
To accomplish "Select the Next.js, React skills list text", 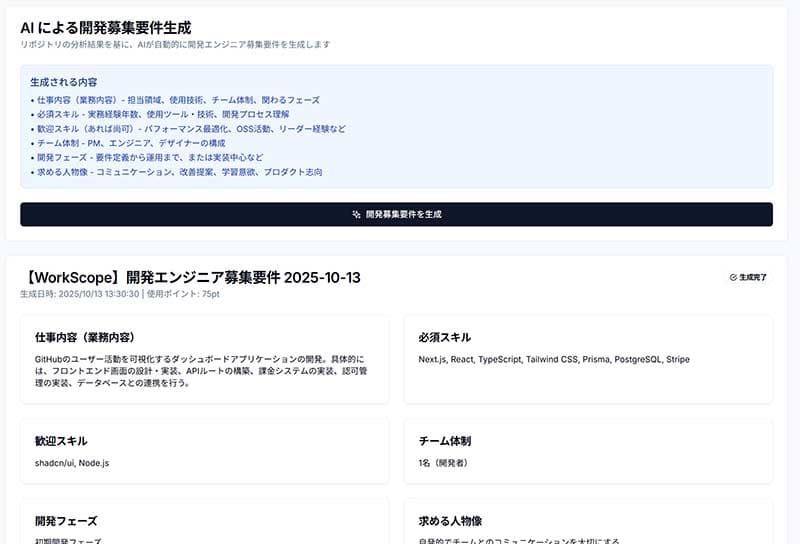I will tap(553, 359).
